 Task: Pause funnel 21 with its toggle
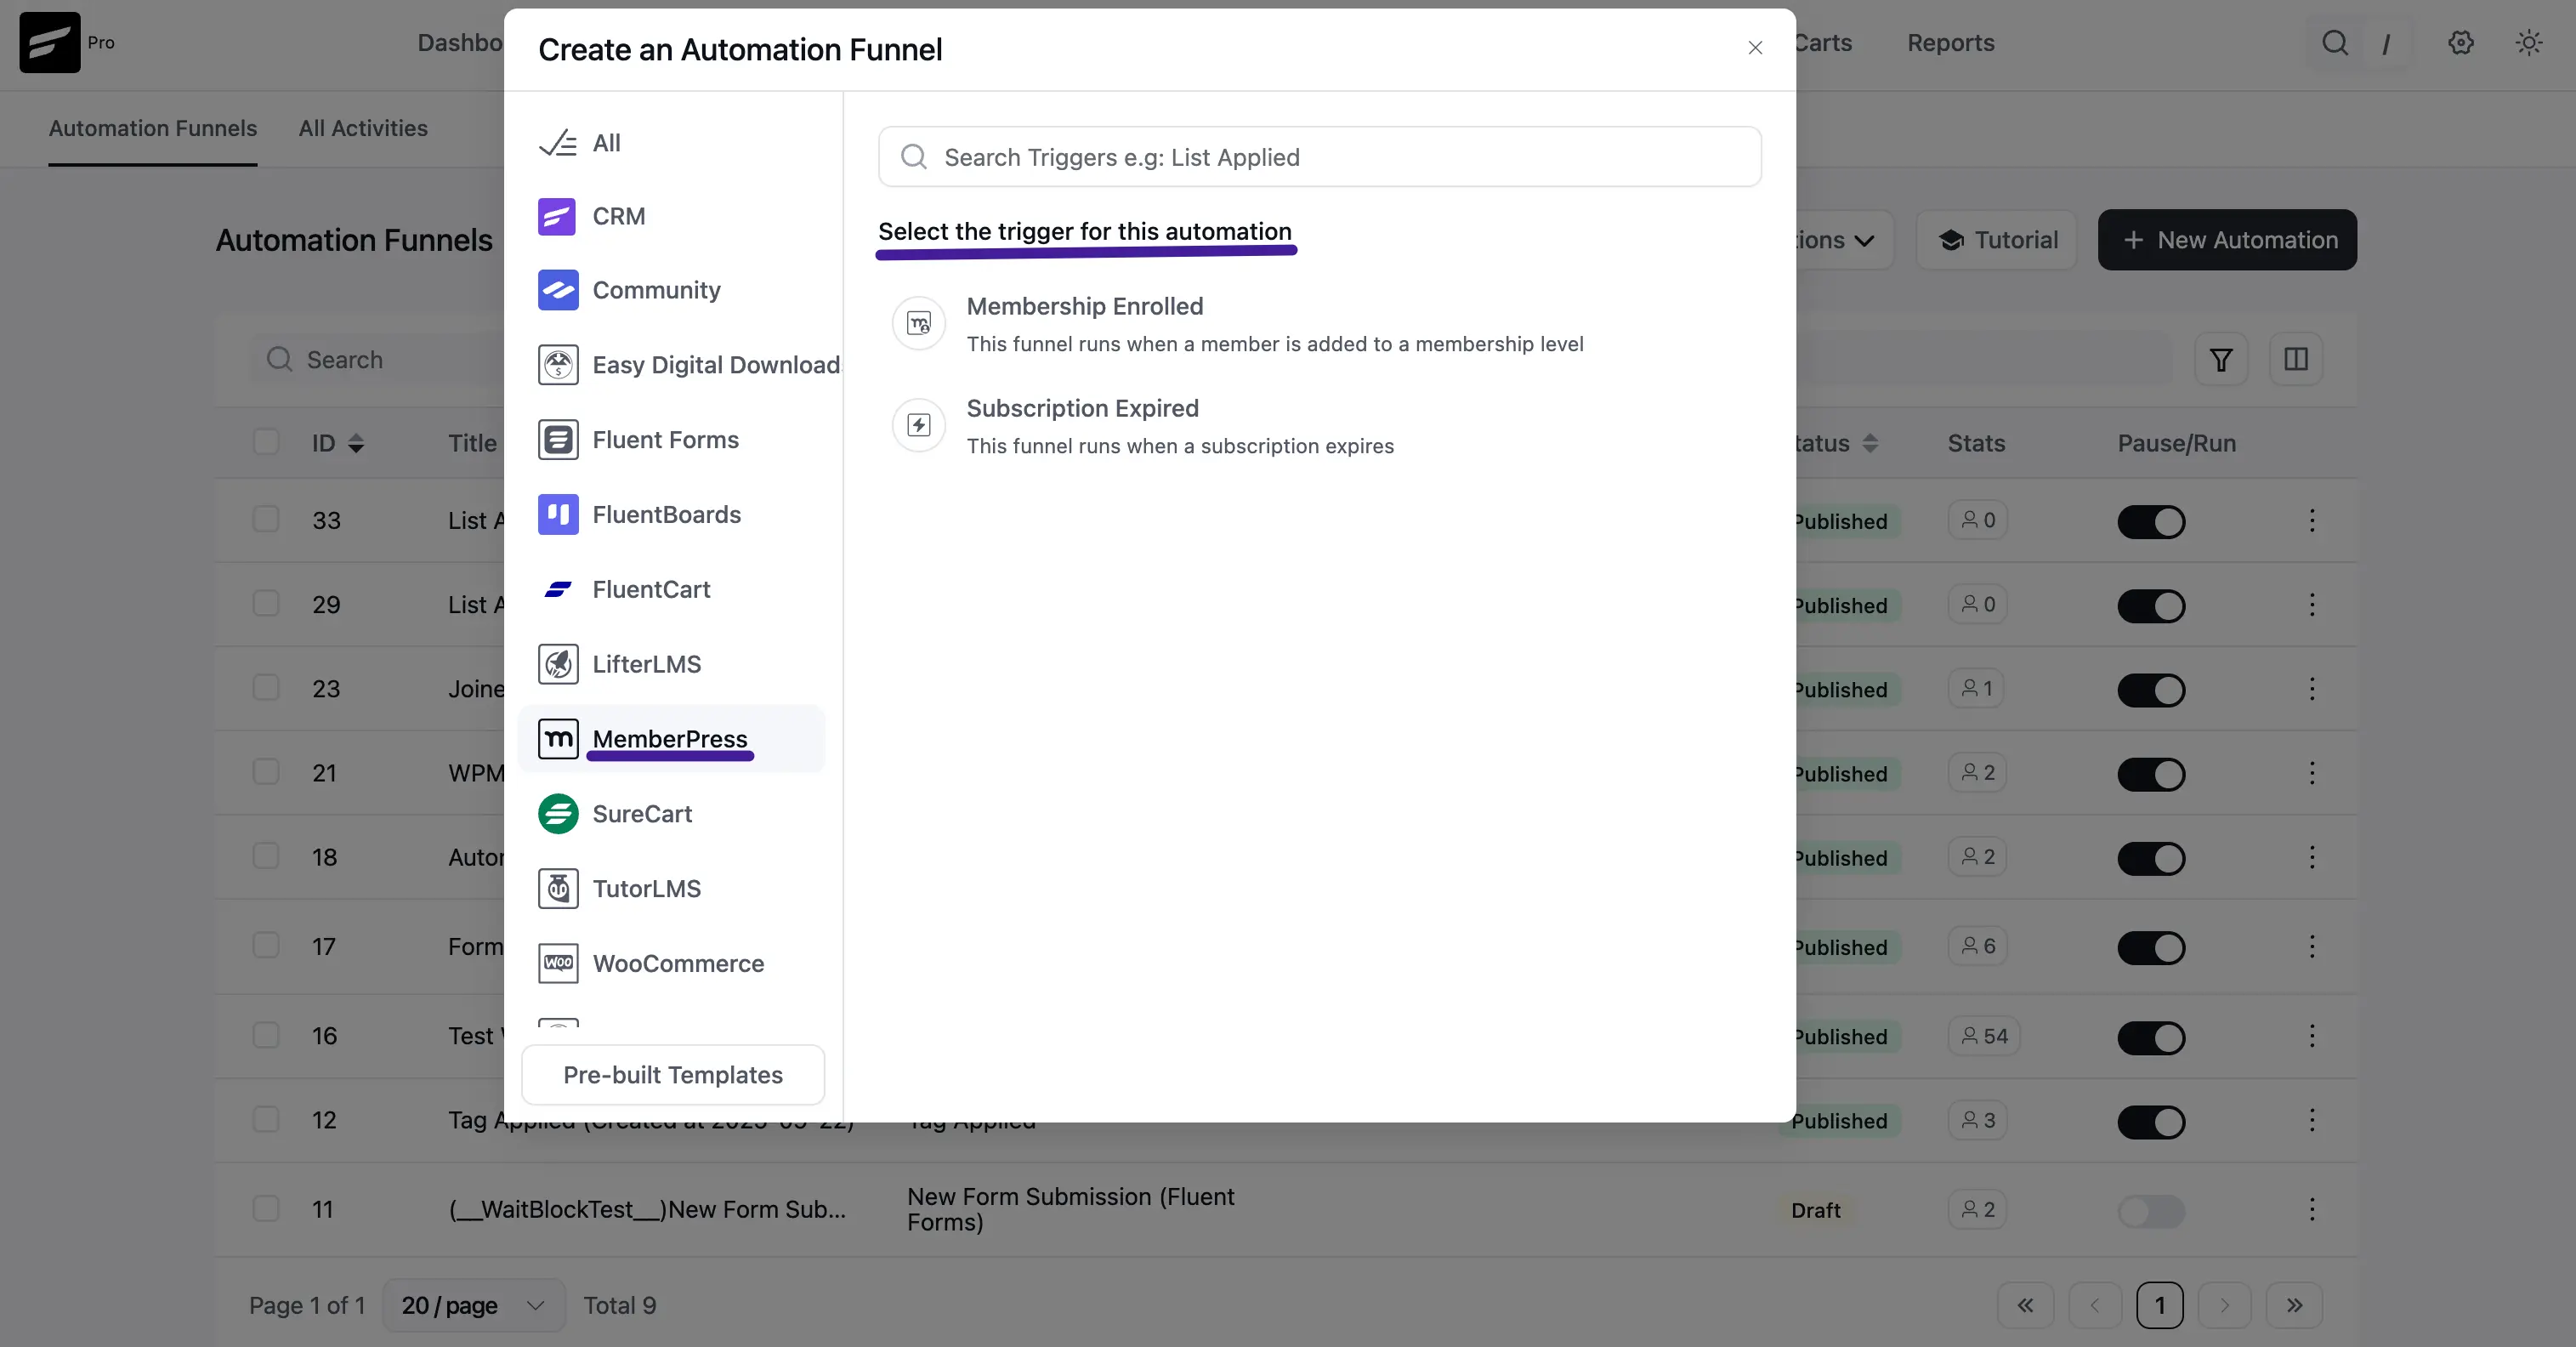tap(2151, 774)
